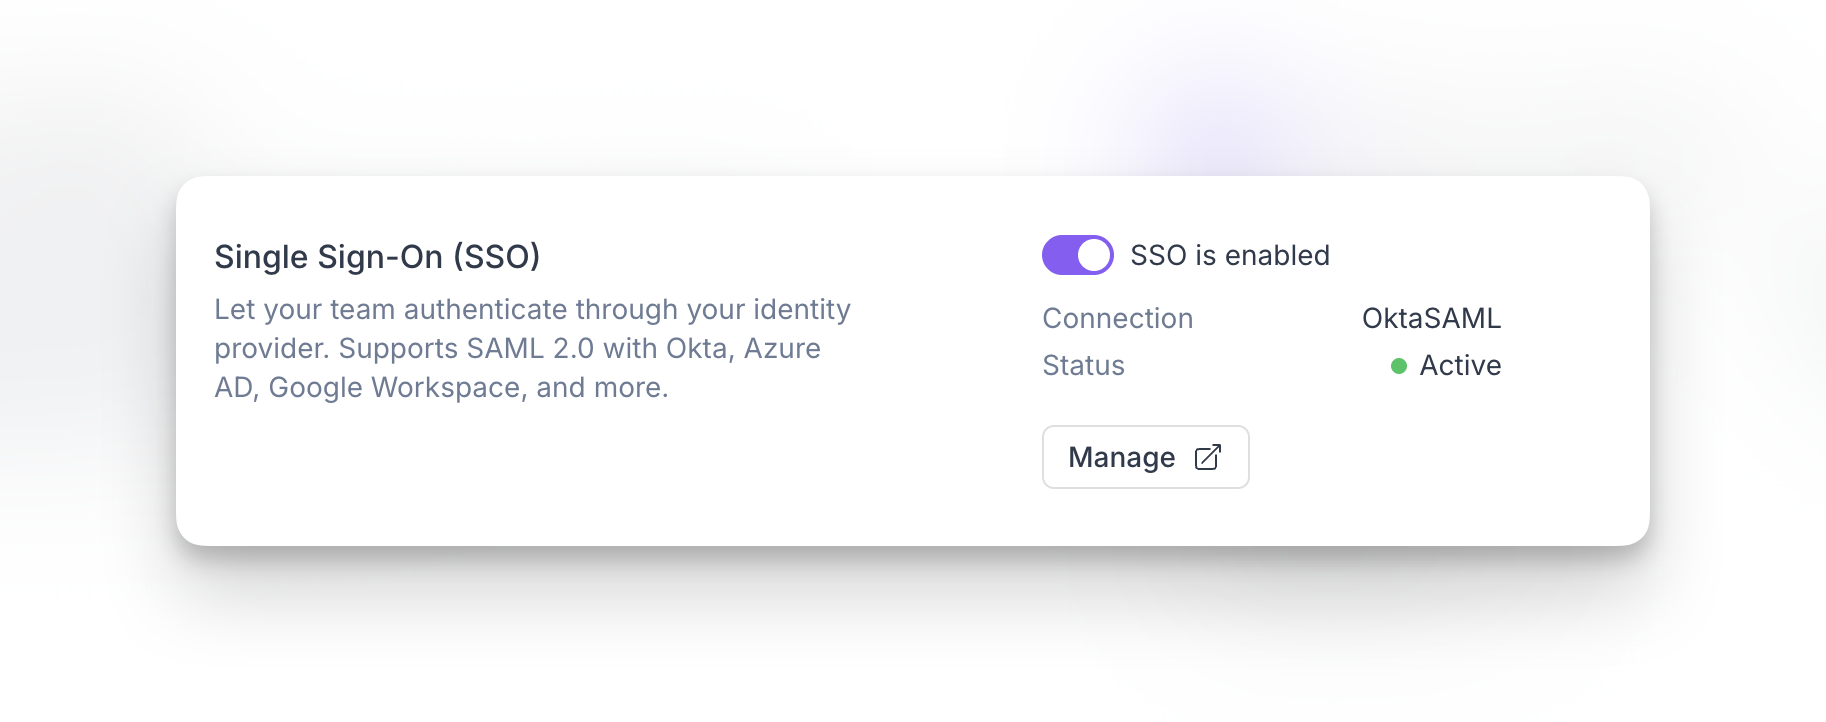Click the SSO description paragraph

coord(531,348)
